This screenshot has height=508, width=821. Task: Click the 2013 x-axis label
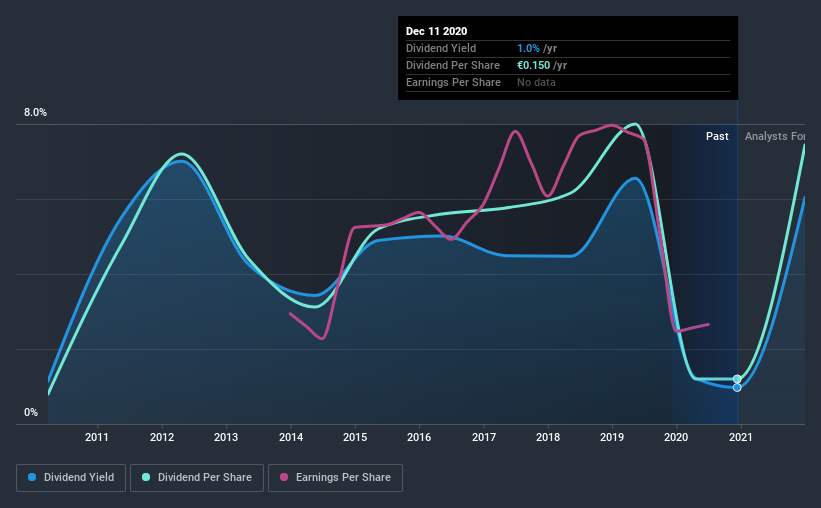point(226,437)
